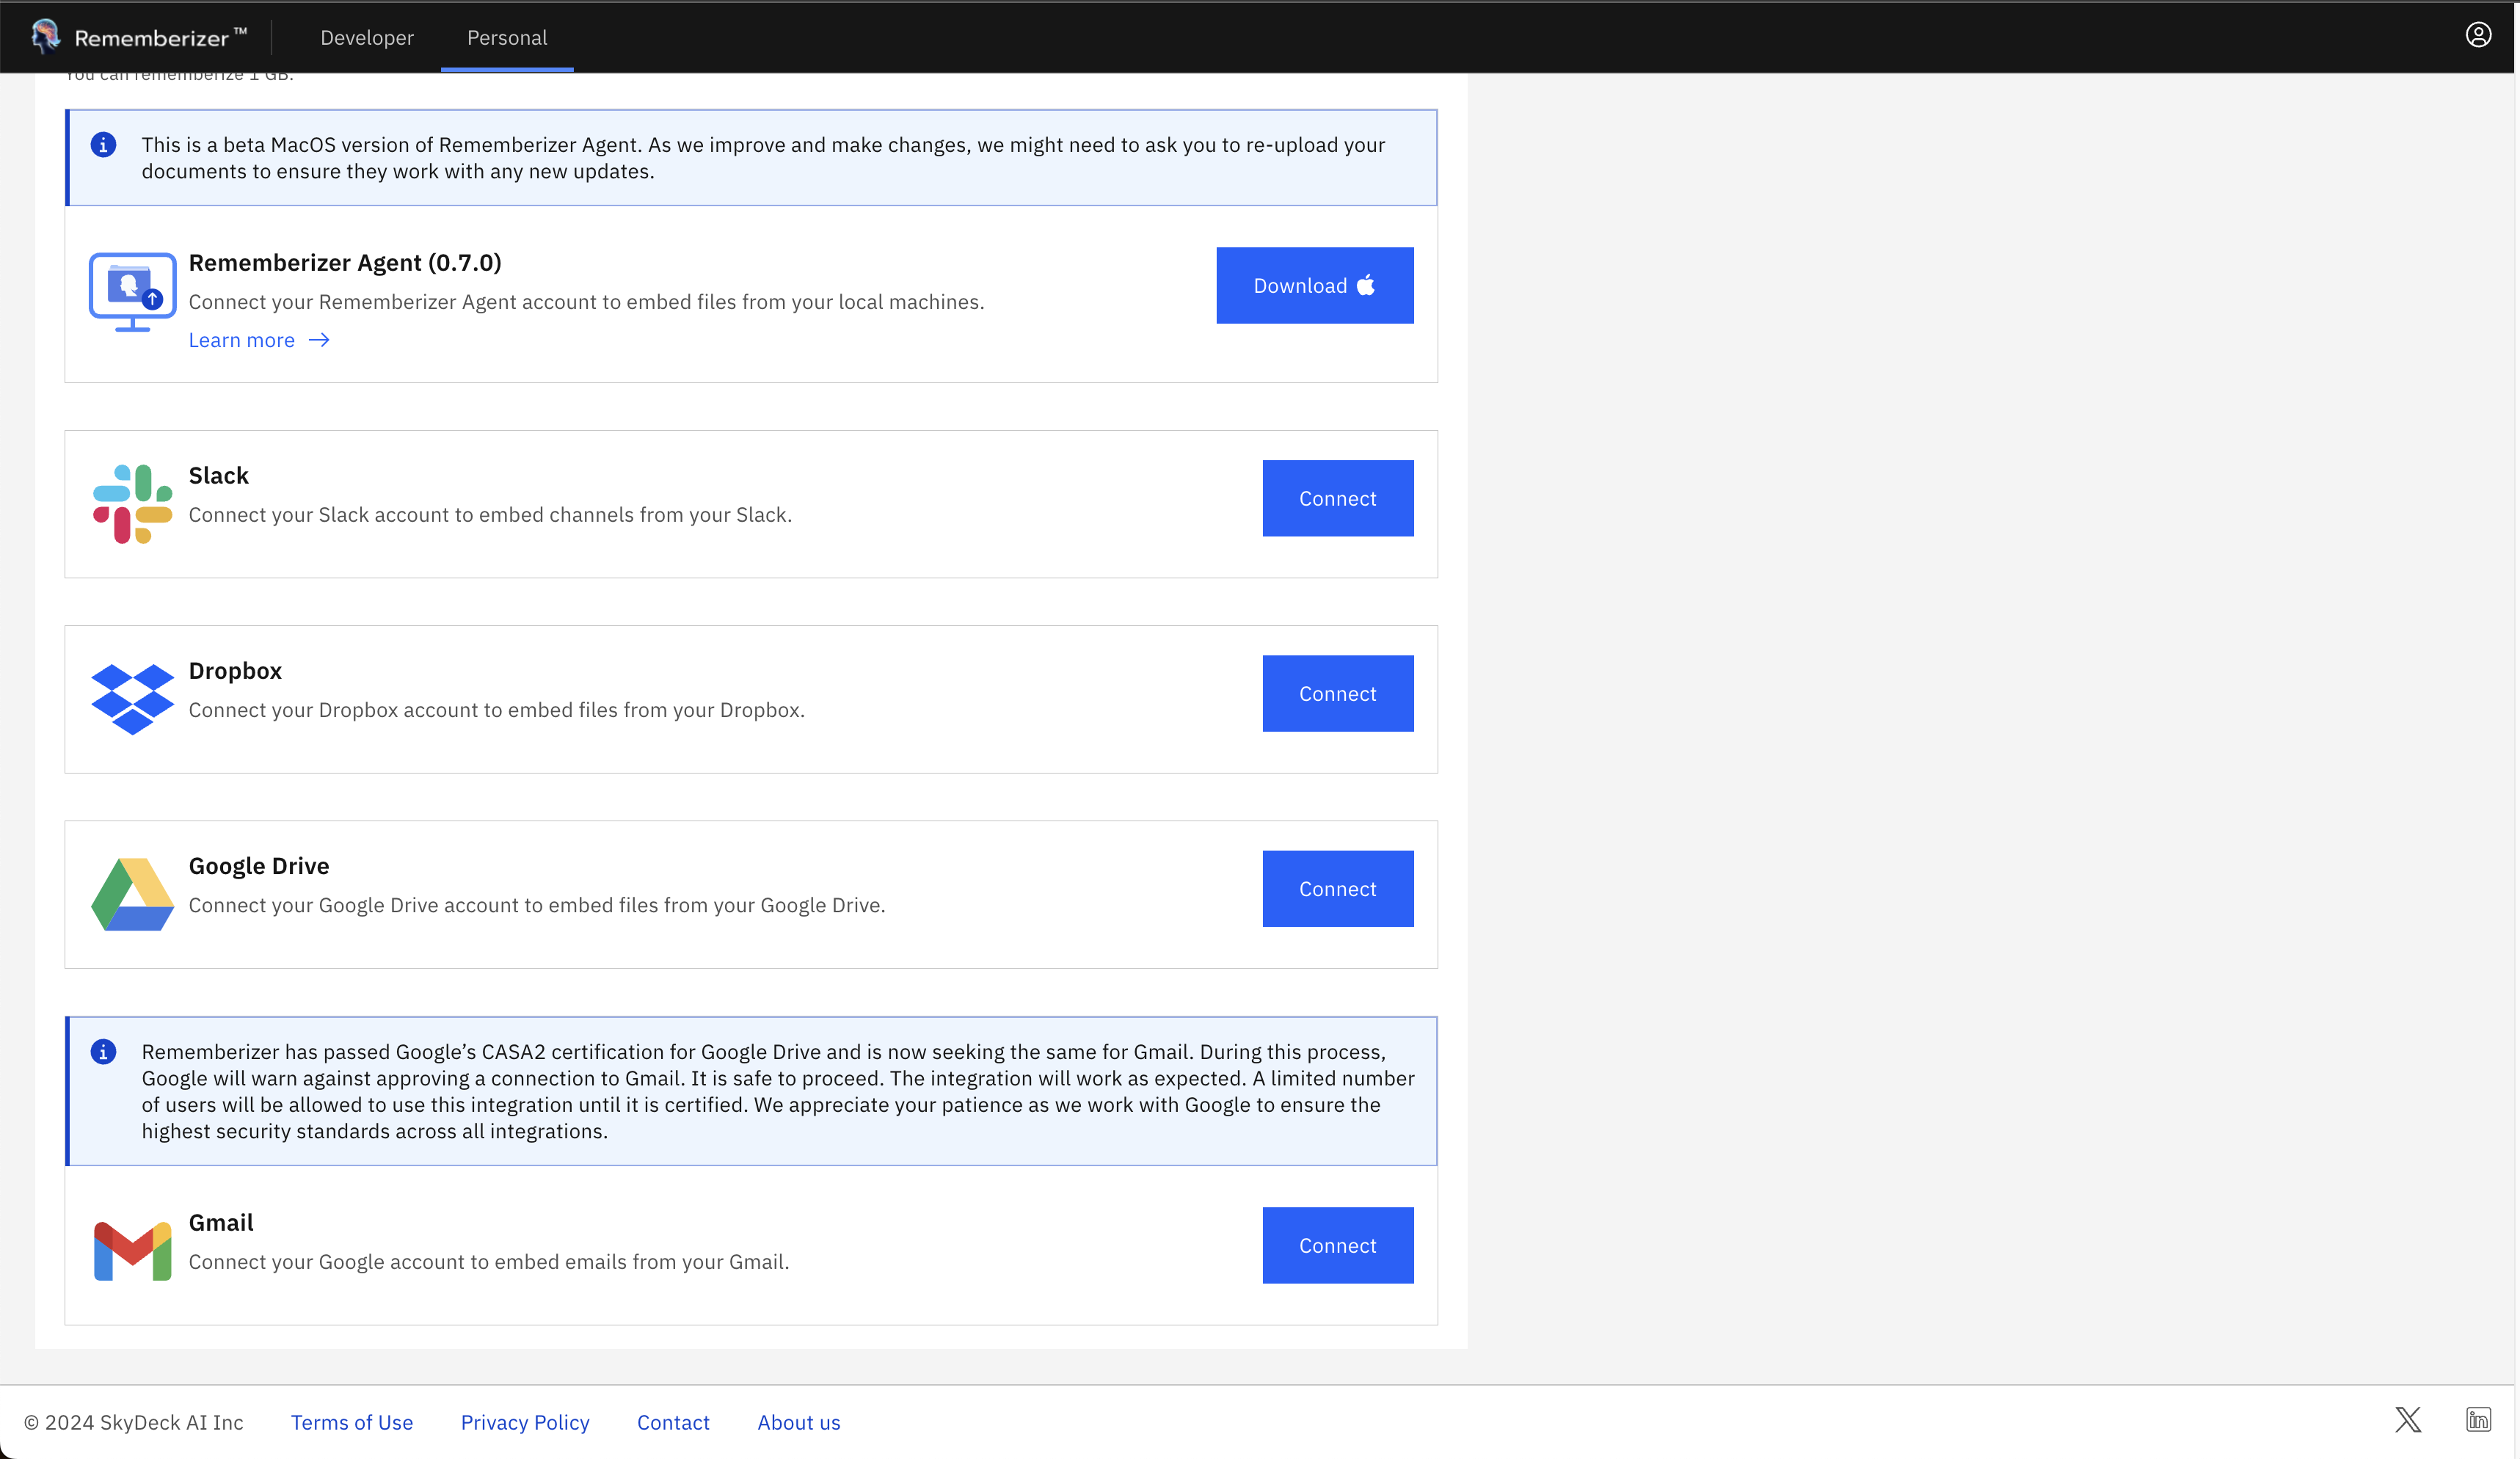Viewport: 2520px width, 1459px height.
Task: Click the Slack integration icon
Action: pyautogui.click(x=131, y=503)
